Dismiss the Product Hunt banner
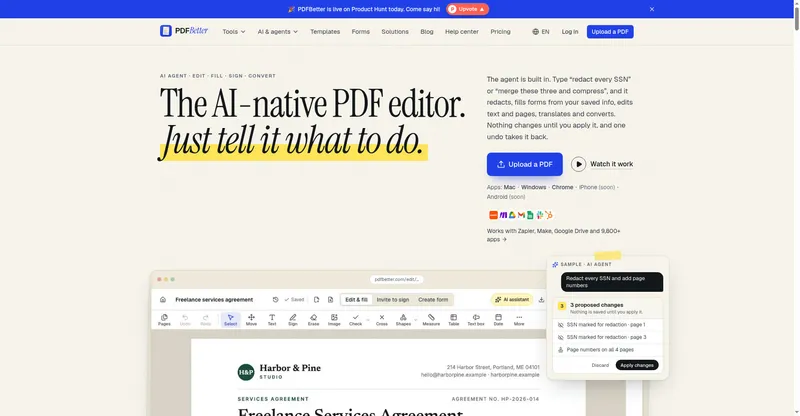This screenshot has width=800, height=416. click(652, 9)
